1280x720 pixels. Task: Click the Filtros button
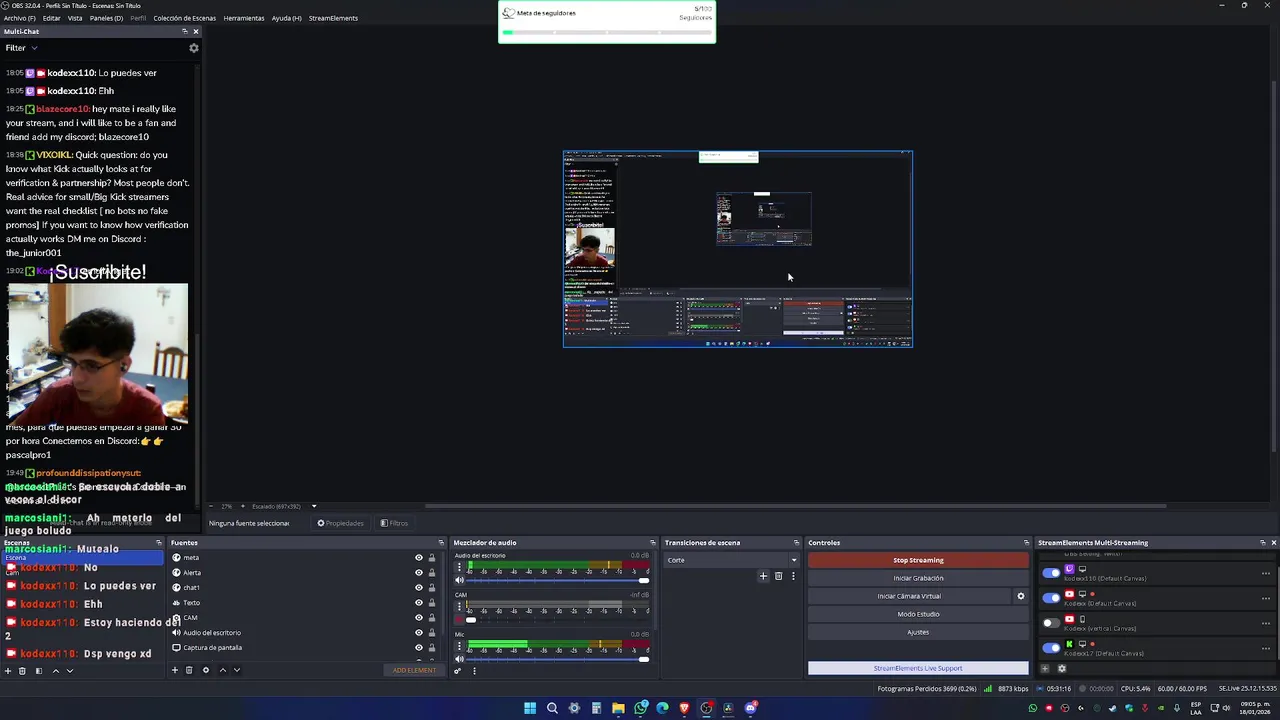[x=394, y=523]
